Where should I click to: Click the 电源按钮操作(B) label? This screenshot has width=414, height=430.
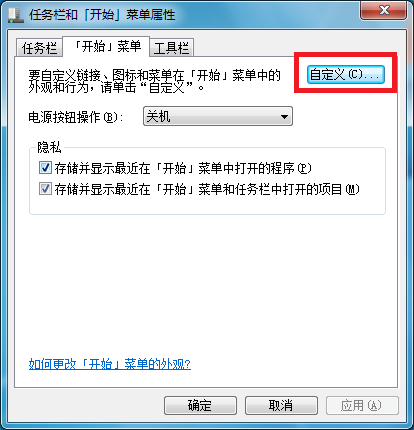pyautogui.click(x=76, y=117)
